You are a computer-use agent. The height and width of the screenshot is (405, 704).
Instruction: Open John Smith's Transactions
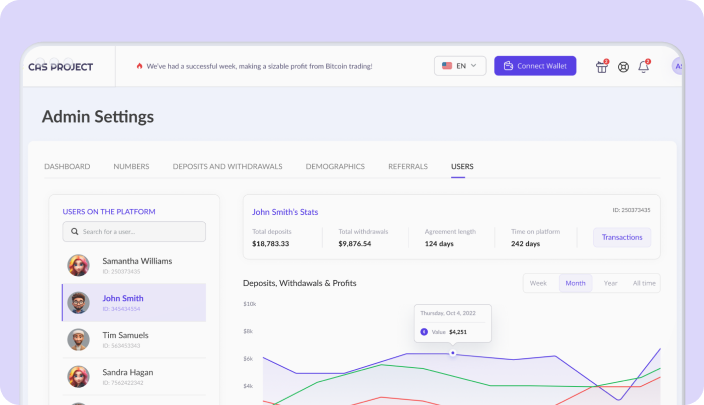point(622,237)
